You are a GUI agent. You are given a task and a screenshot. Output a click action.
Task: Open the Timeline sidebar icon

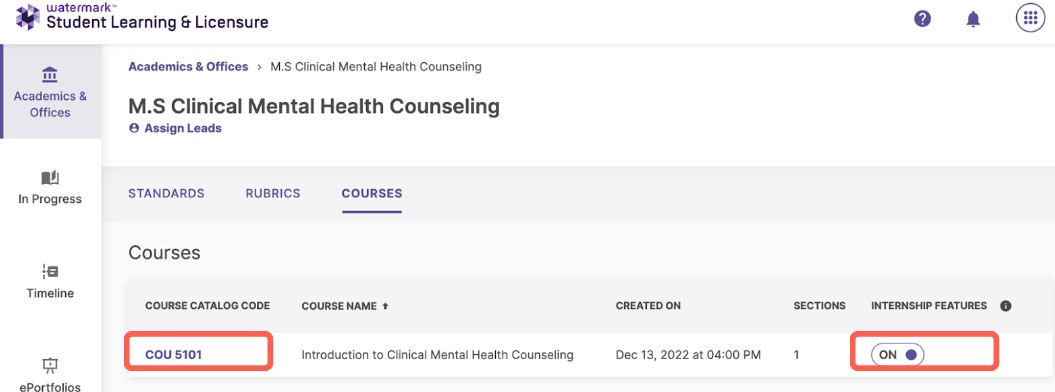click(x=50, y=272)
